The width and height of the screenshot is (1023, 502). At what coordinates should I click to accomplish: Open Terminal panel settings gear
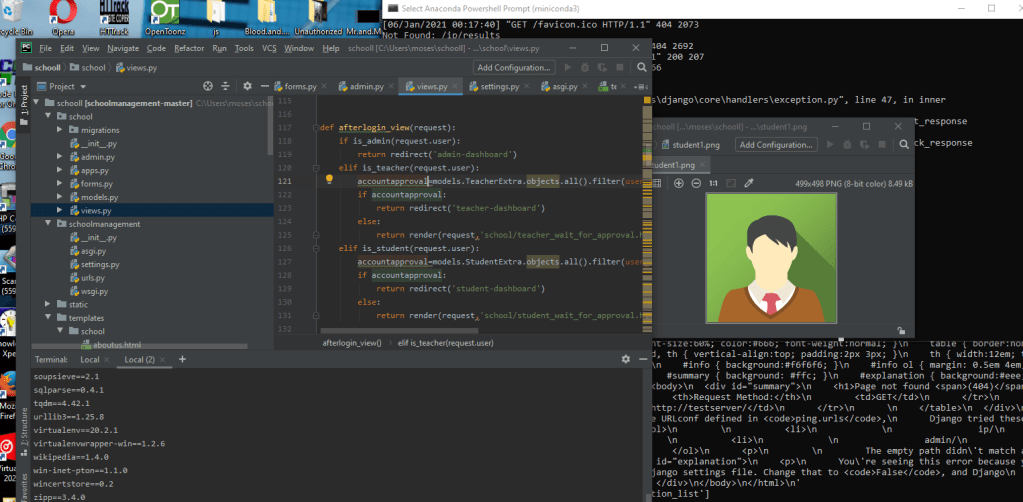point(626,359)
